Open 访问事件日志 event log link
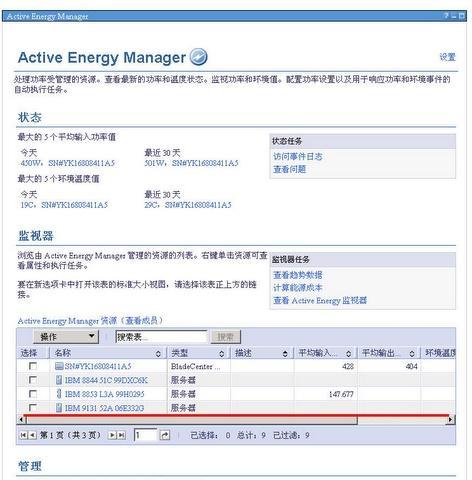 (x=298, y=156)
